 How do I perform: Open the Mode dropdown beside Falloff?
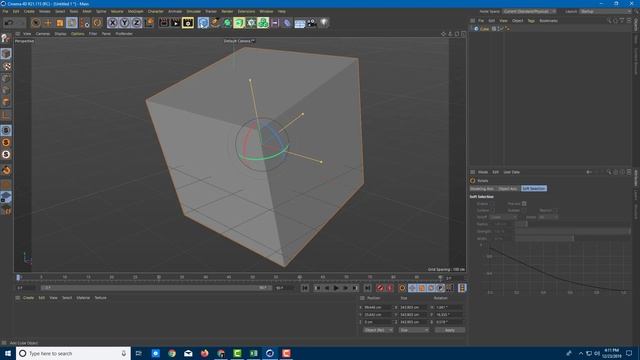click(548, 217)
